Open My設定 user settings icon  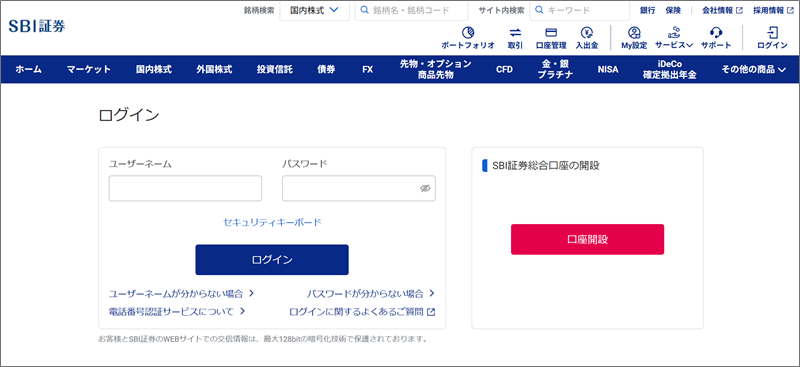[x=634, y=33]
